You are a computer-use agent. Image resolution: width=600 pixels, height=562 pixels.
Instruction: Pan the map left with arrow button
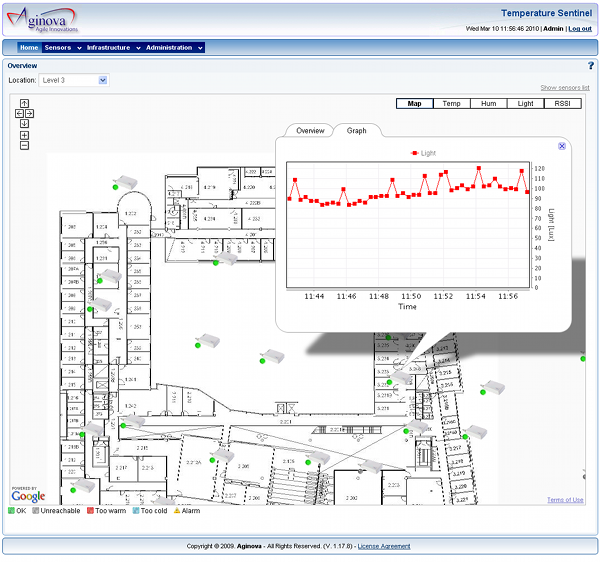click(18, 113)
